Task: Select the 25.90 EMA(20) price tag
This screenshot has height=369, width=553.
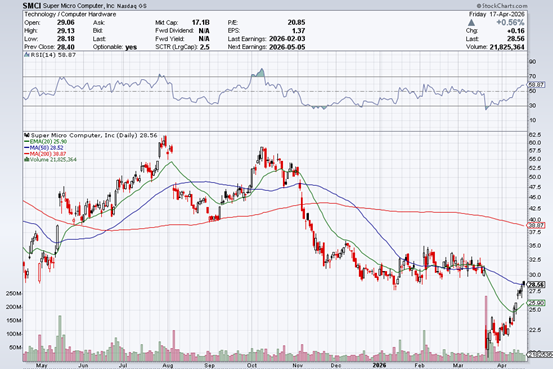Action: 536,303
